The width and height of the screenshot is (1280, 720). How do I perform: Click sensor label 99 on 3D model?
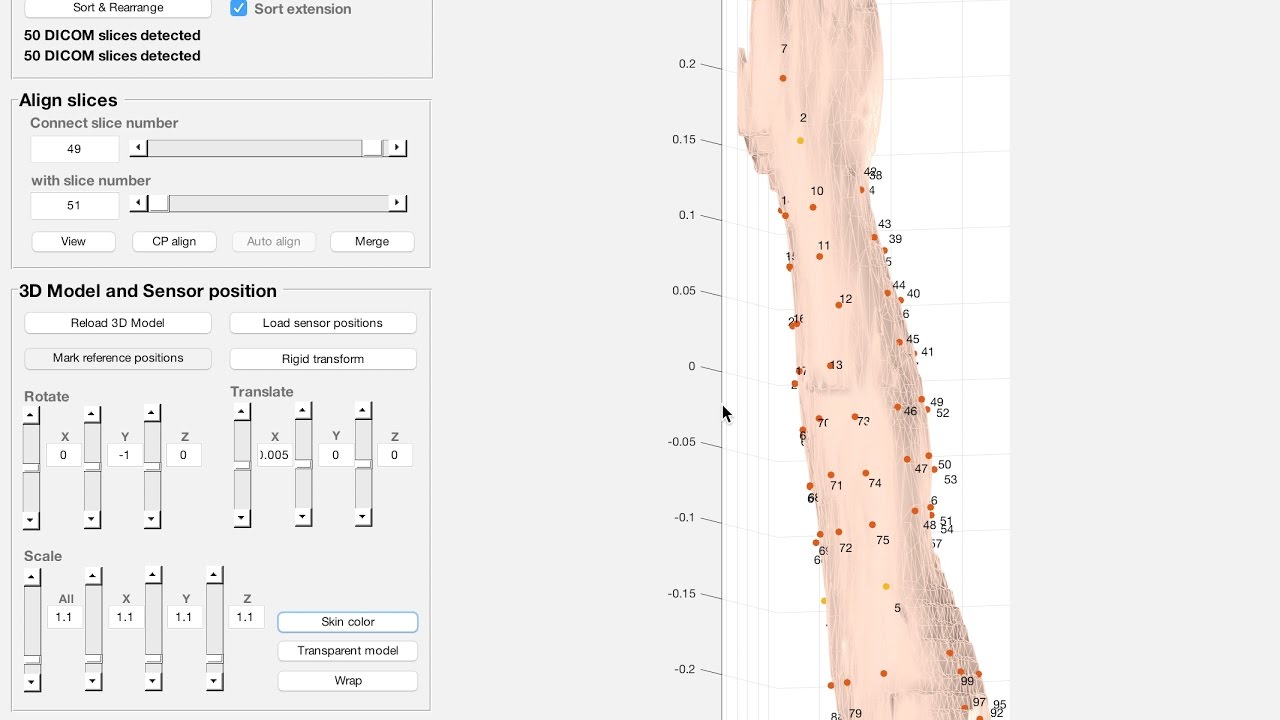(967, 681)
